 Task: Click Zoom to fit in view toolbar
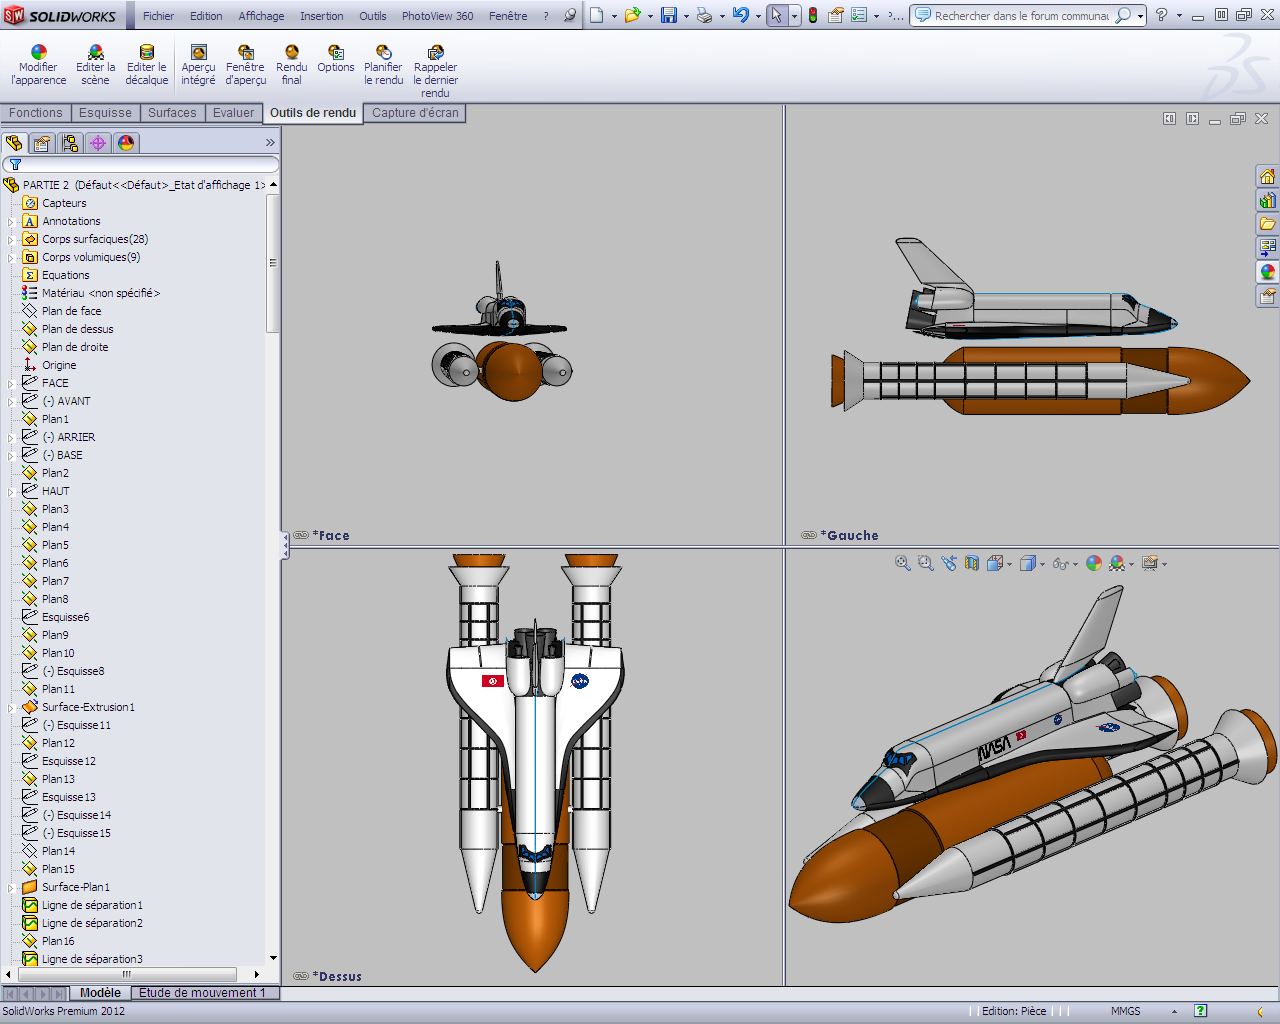point(903,564)
